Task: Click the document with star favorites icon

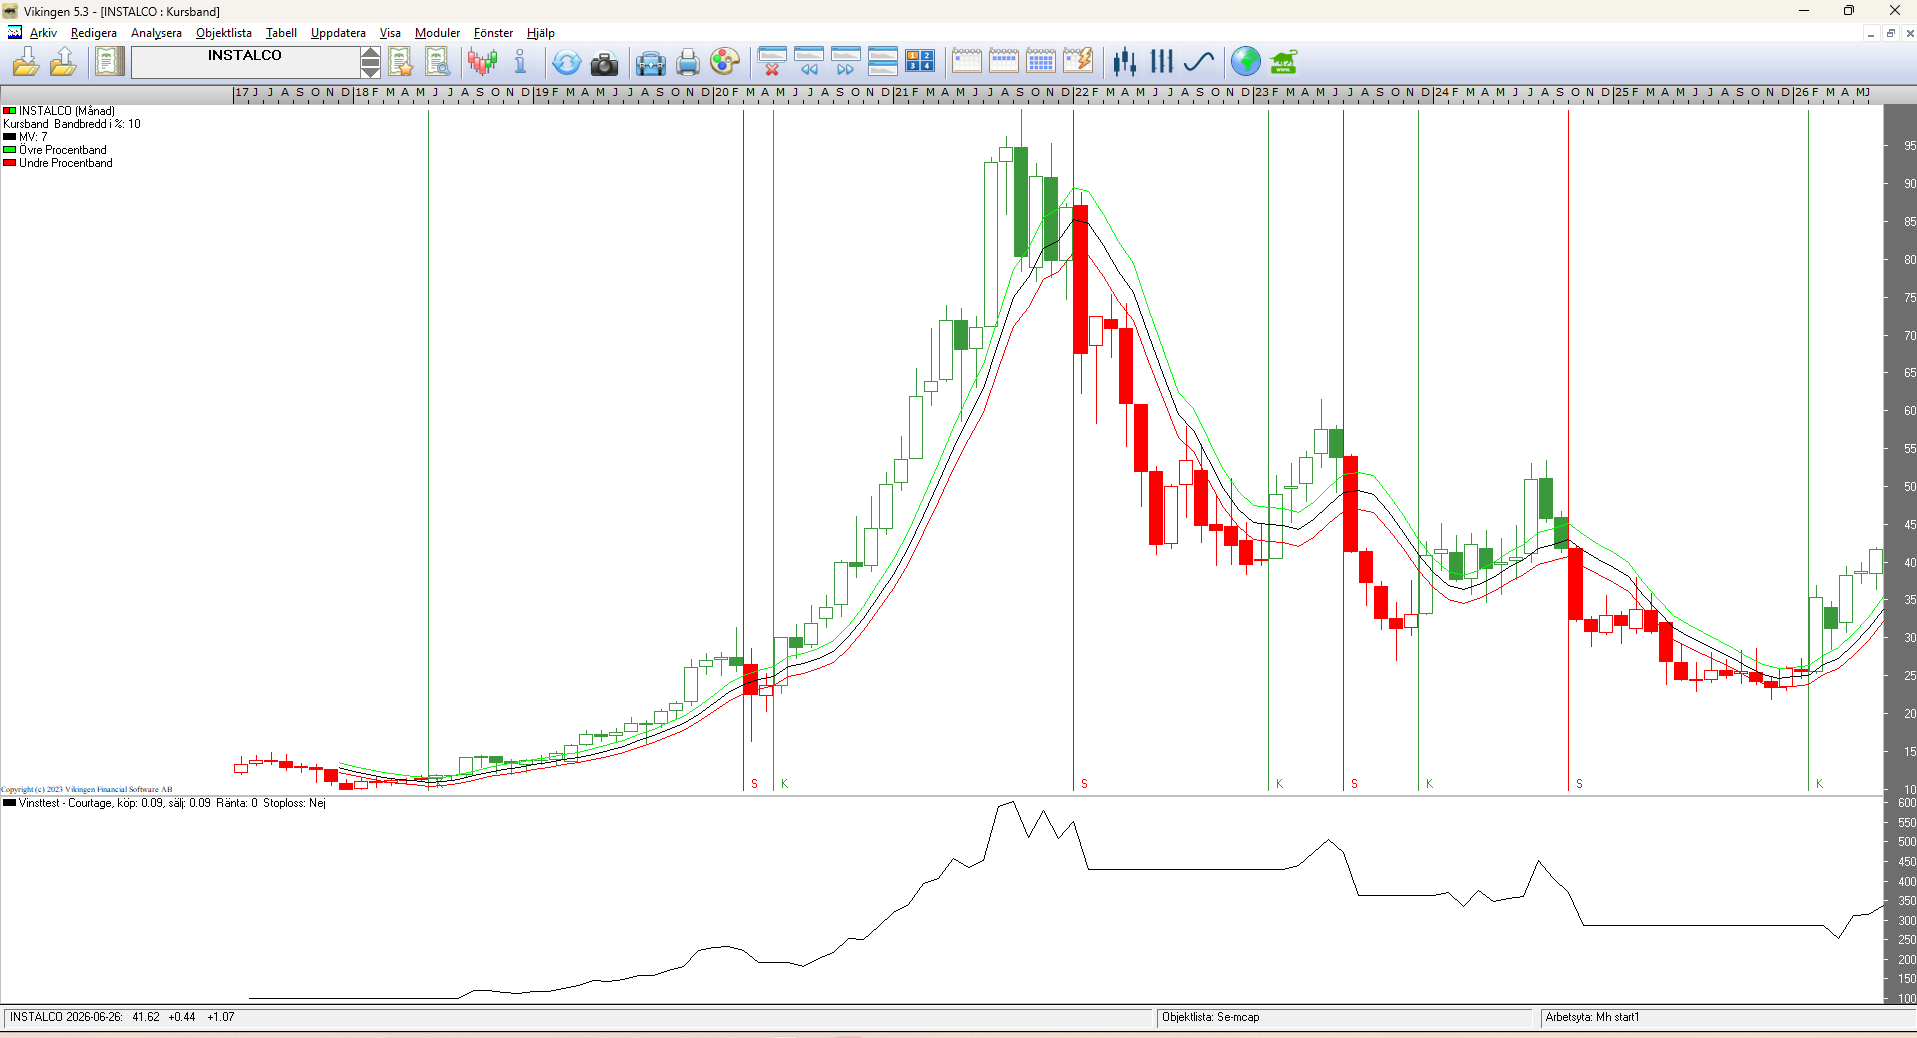Action: [x=401, y=62]
